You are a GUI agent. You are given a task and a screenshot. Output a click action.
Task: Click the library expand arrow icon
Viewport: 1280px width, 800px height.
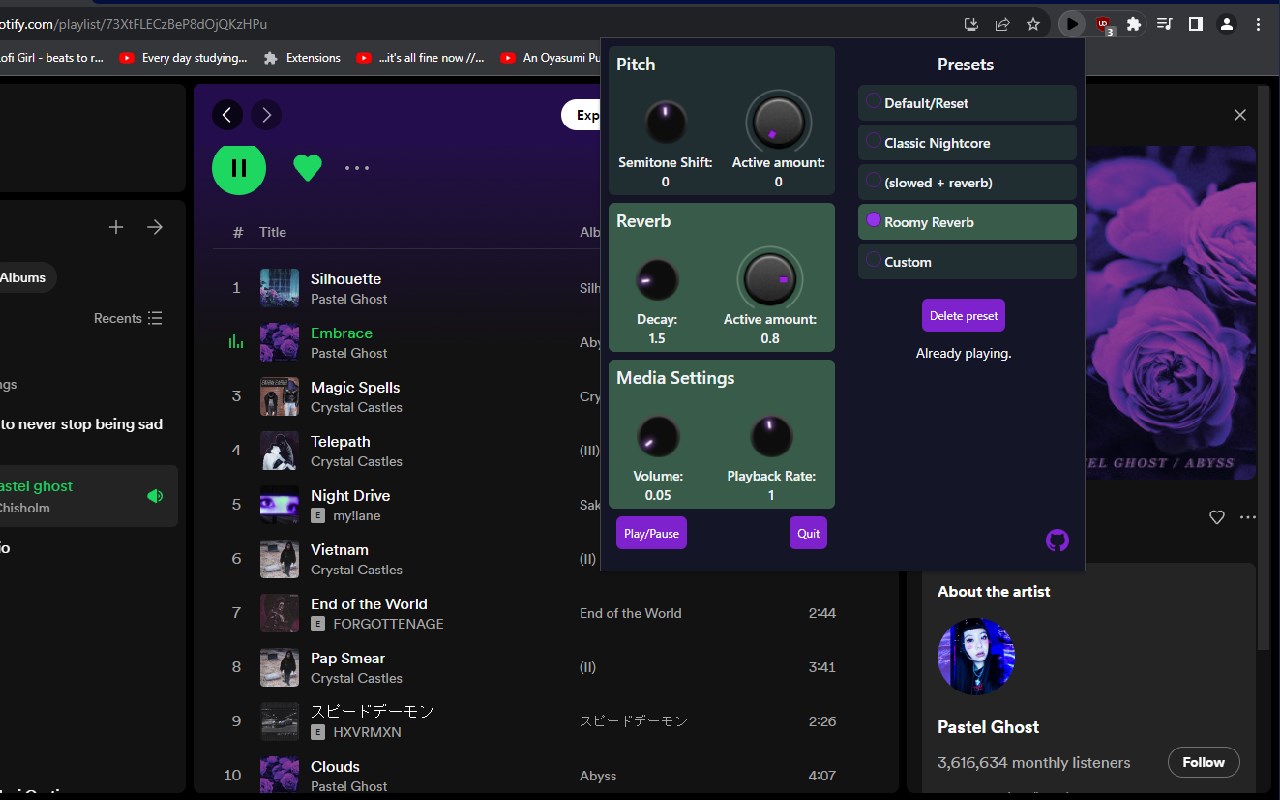coord(155,227)
